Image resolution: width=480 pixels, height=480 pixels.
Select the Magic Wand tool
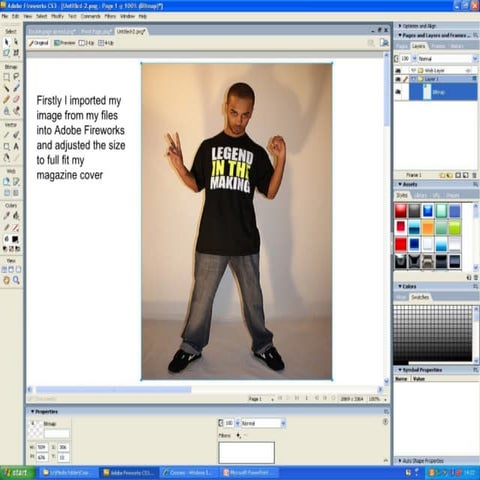[x=6, y=88]
